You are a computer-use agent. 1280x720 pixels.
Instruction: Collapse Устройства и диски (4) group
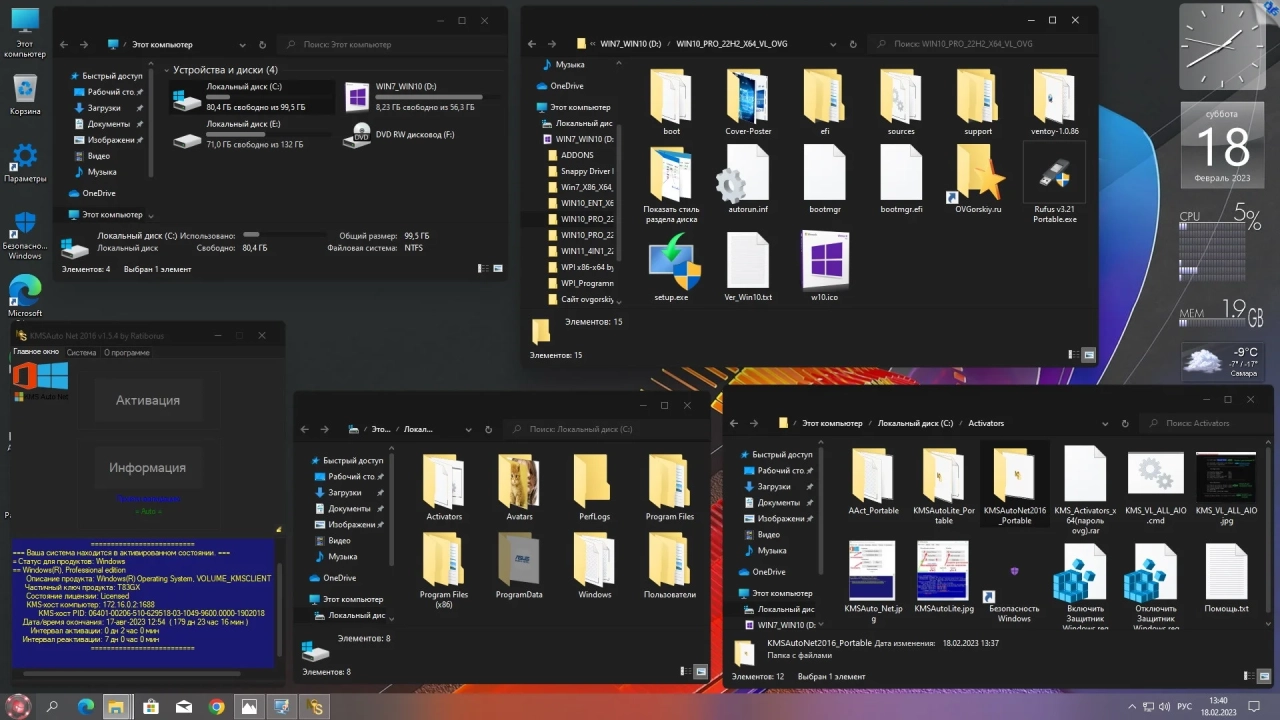pos(166,70)
